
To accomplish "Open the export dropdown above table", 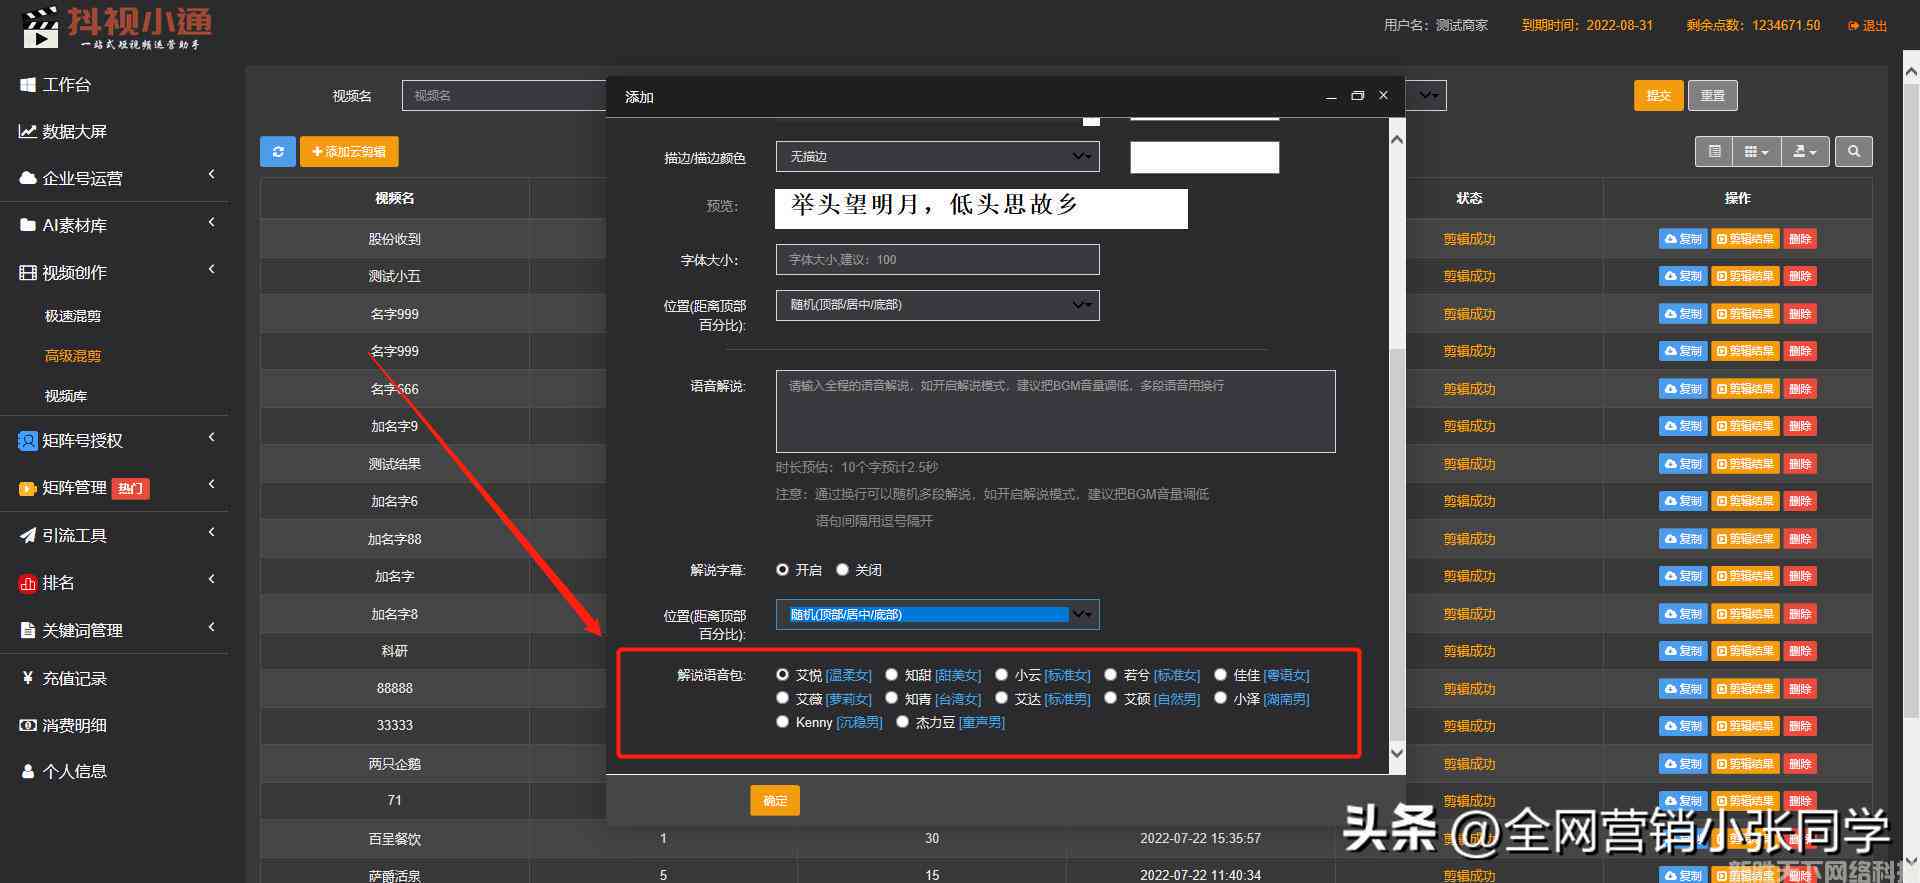I will [x=1805, y=152].
